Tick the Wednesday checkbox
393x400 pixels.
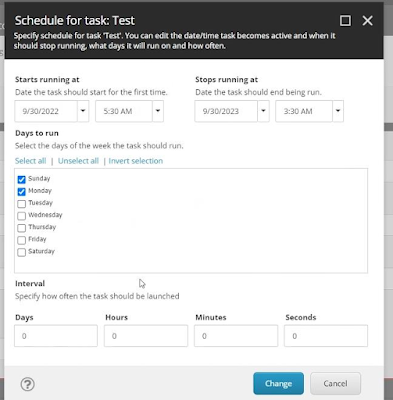pyautogui.click(x=21, y=216)
